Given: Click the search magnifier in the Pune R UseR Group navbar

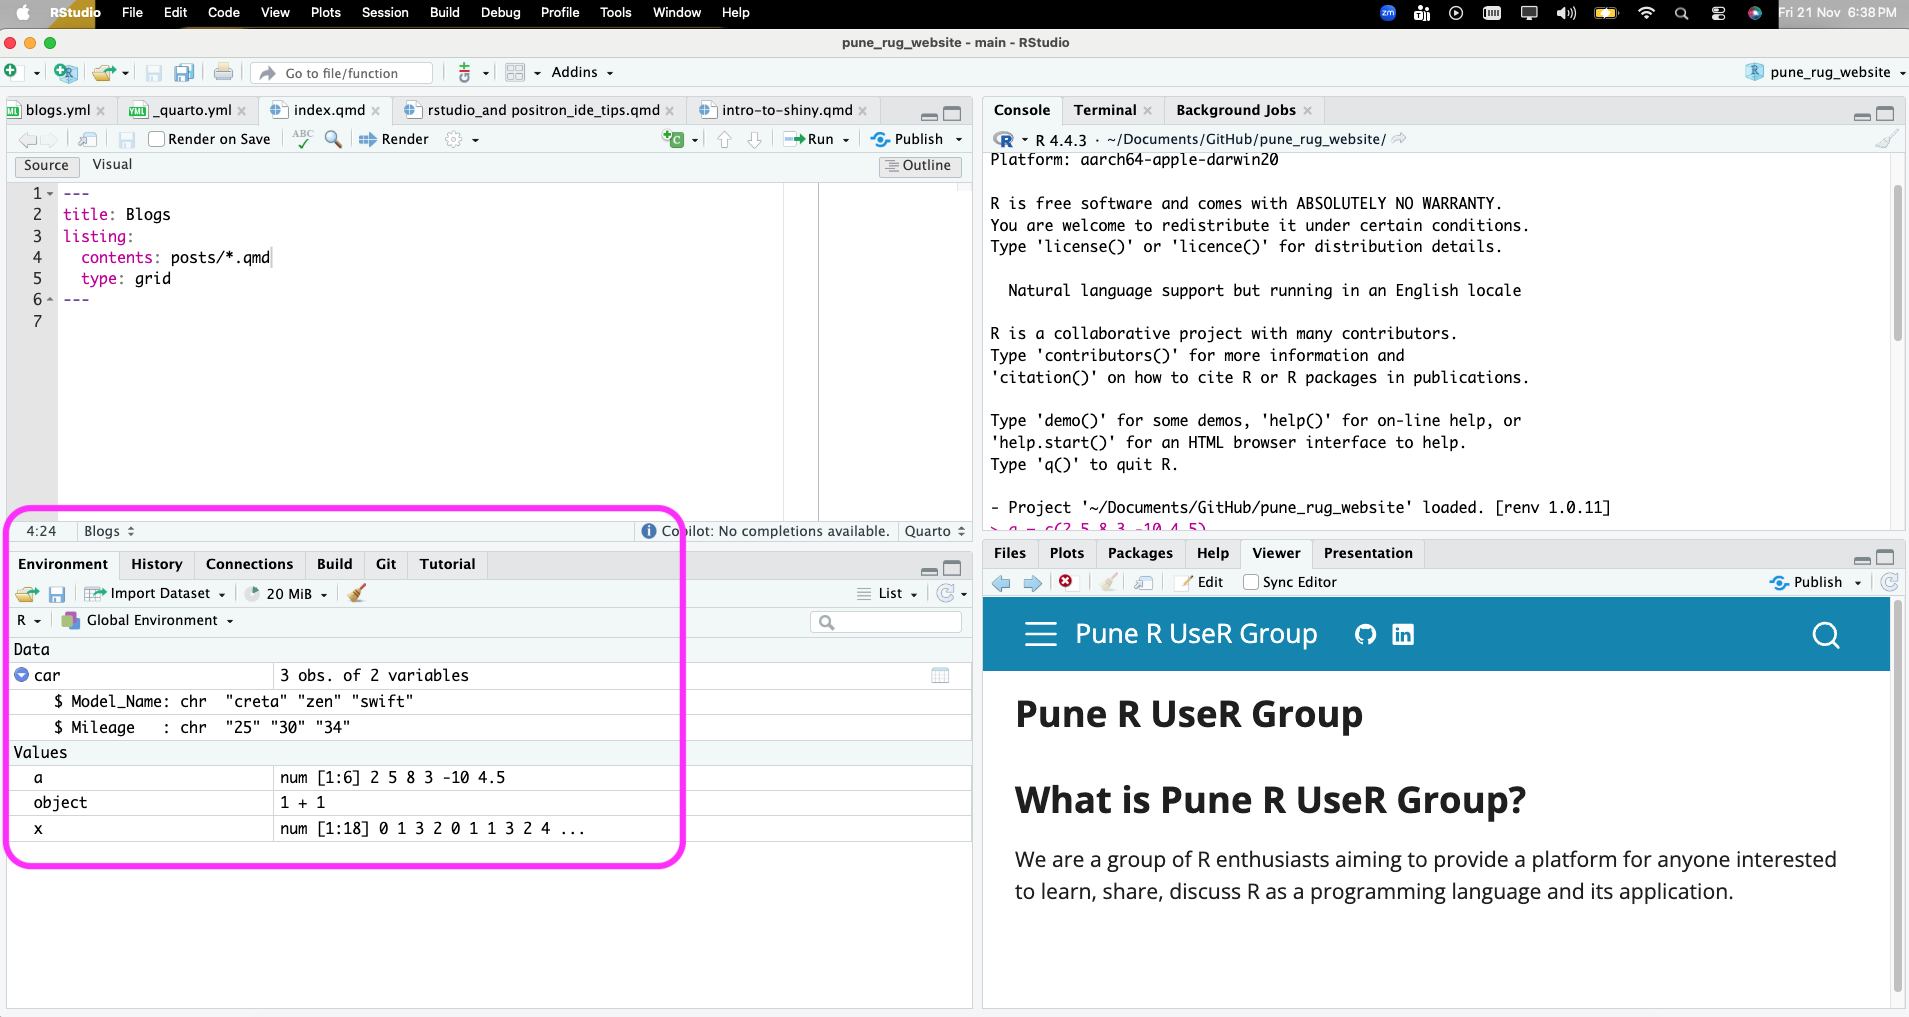Looking at the screenshot, I should (x=1825, y=635).
